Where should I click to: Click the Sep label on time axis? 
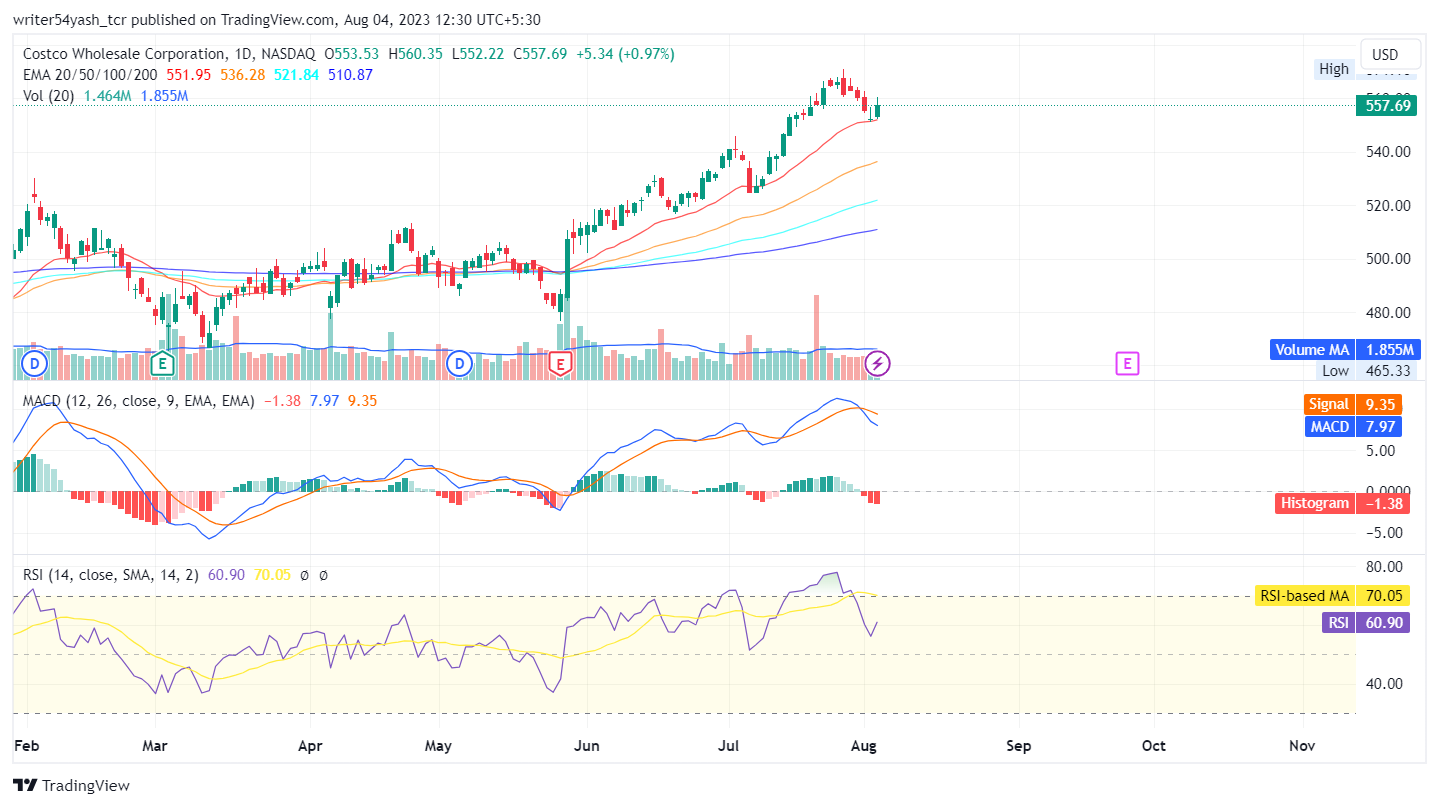point(1018,746)
